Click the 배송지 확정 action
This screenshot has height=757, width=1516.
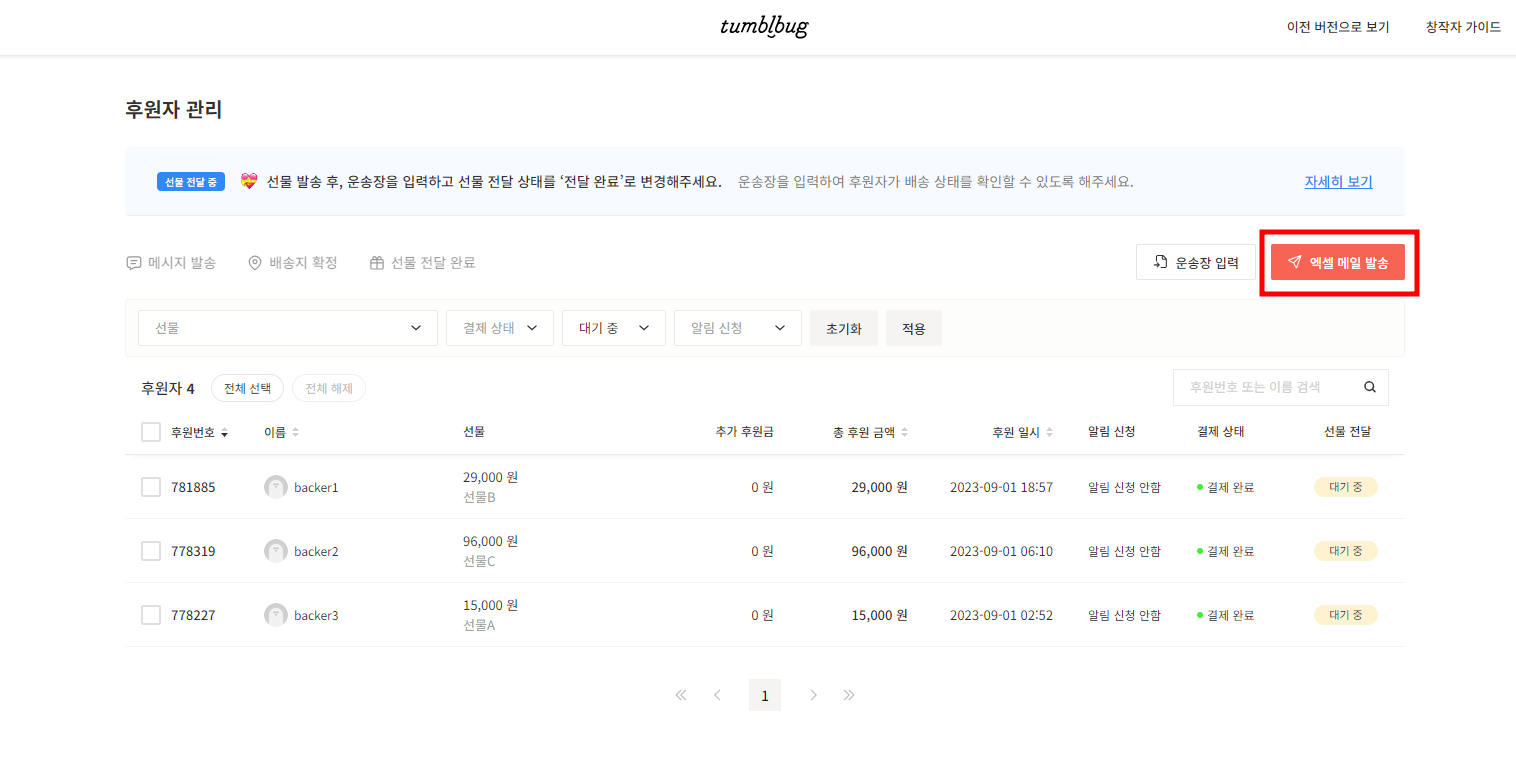point(293,263)
